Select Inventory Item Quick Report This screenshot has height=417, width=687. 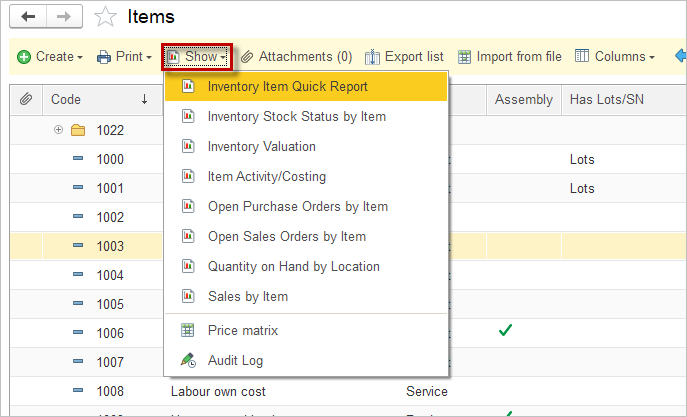[288, 86]
